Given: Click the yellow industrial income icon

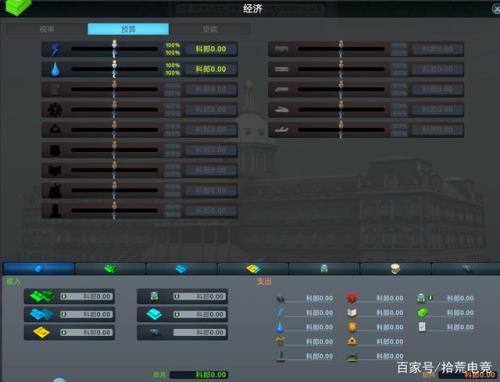Looking at the screenshot, I should click(x=41, y=332).
